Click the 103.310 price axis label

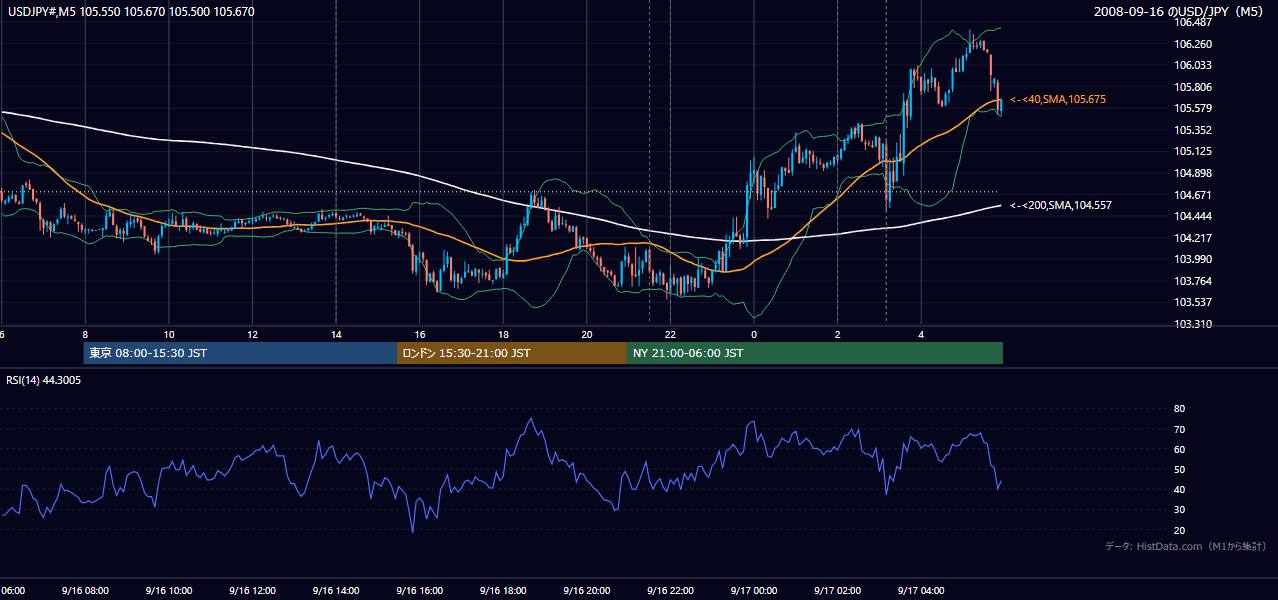[x=1193, y=324]
